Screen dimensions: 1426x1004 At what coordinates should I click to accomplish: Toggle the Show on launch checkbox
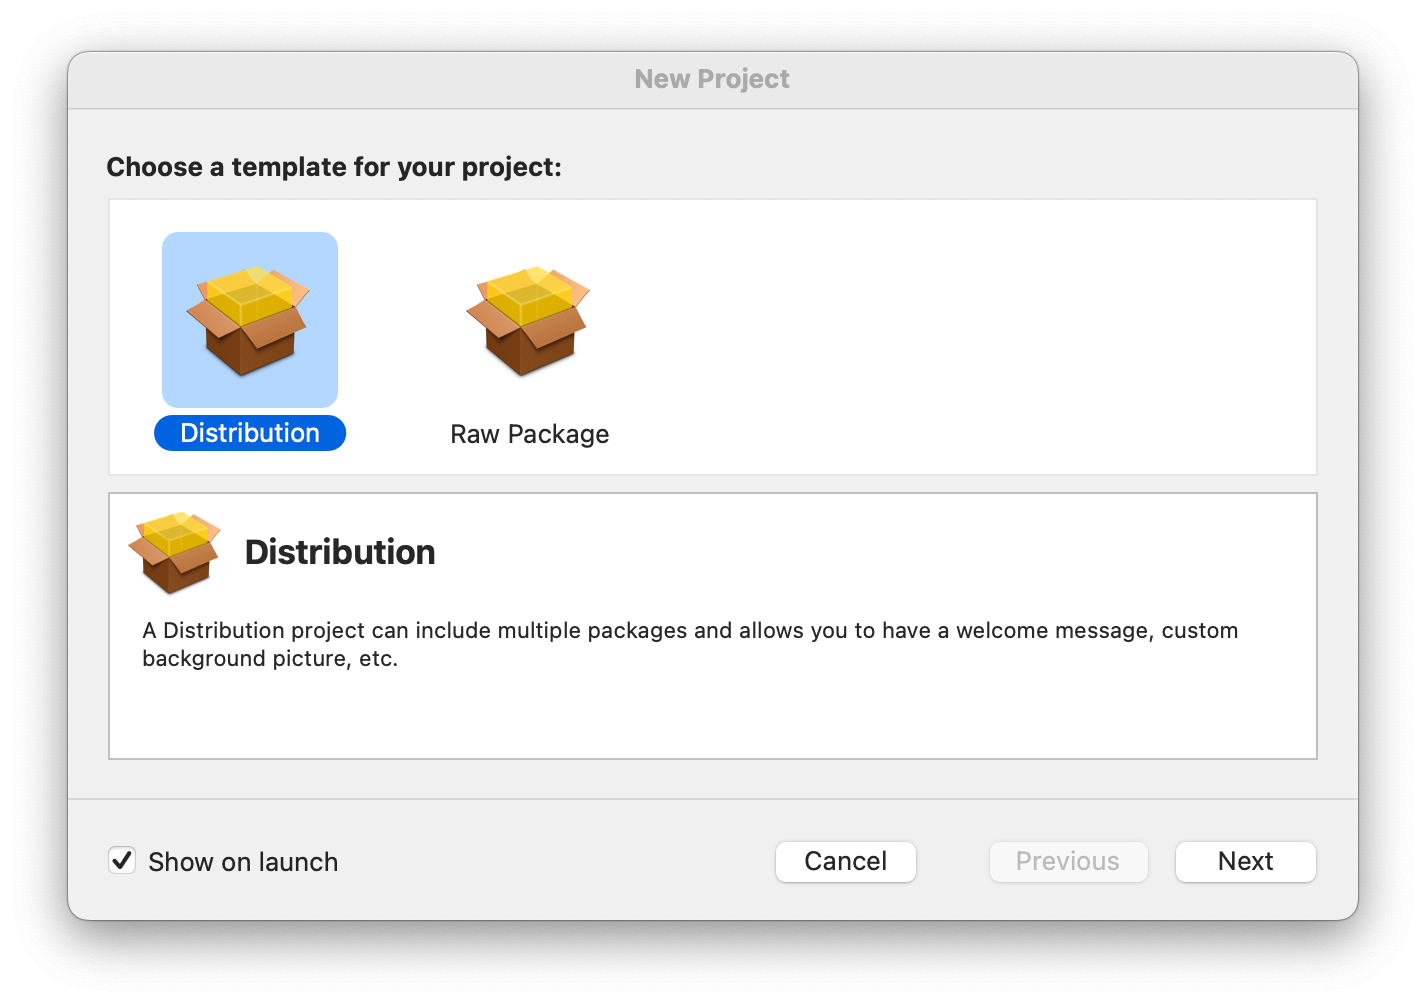122,861
